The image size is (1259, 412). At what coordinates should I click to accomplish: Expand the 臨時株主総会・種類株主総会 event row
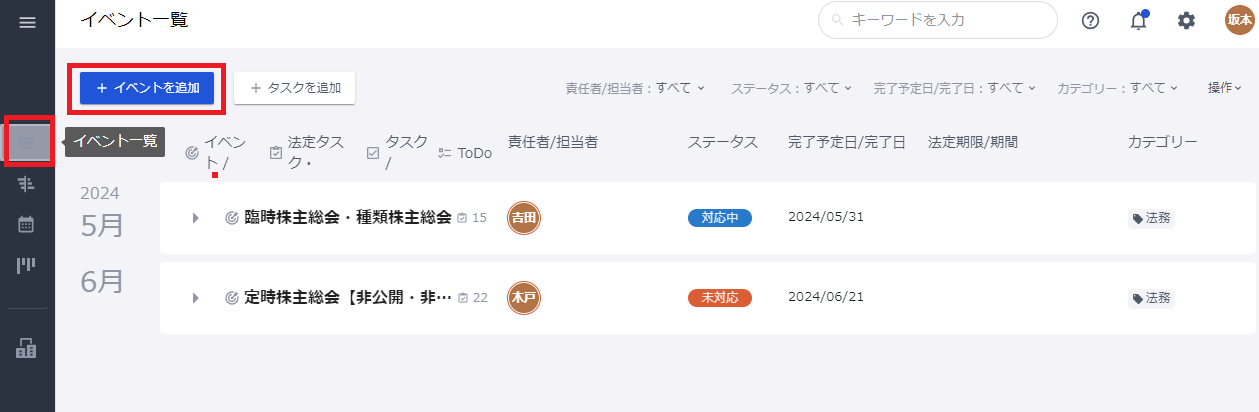click(196, 217)
